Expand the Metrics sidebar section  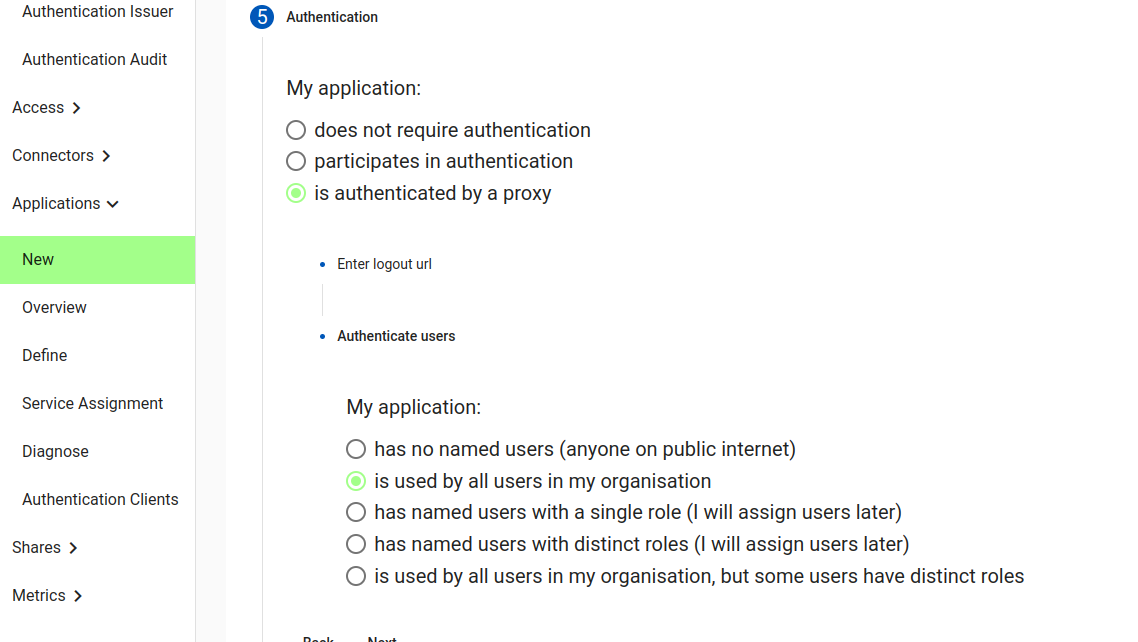click(x=47, y=595)
